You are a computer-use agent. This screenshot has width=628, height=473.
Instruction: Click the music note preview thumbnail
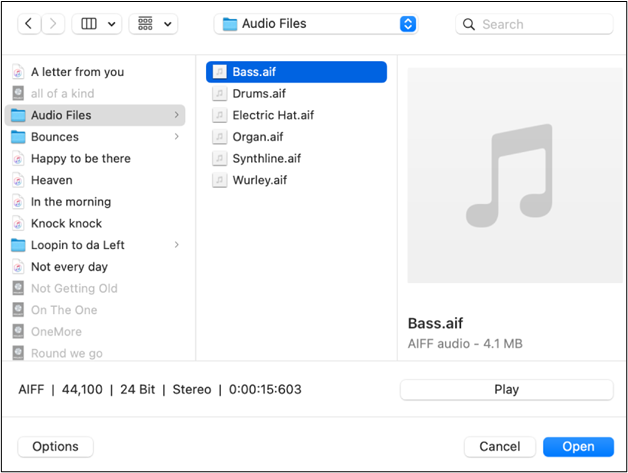tap(515, 175)
